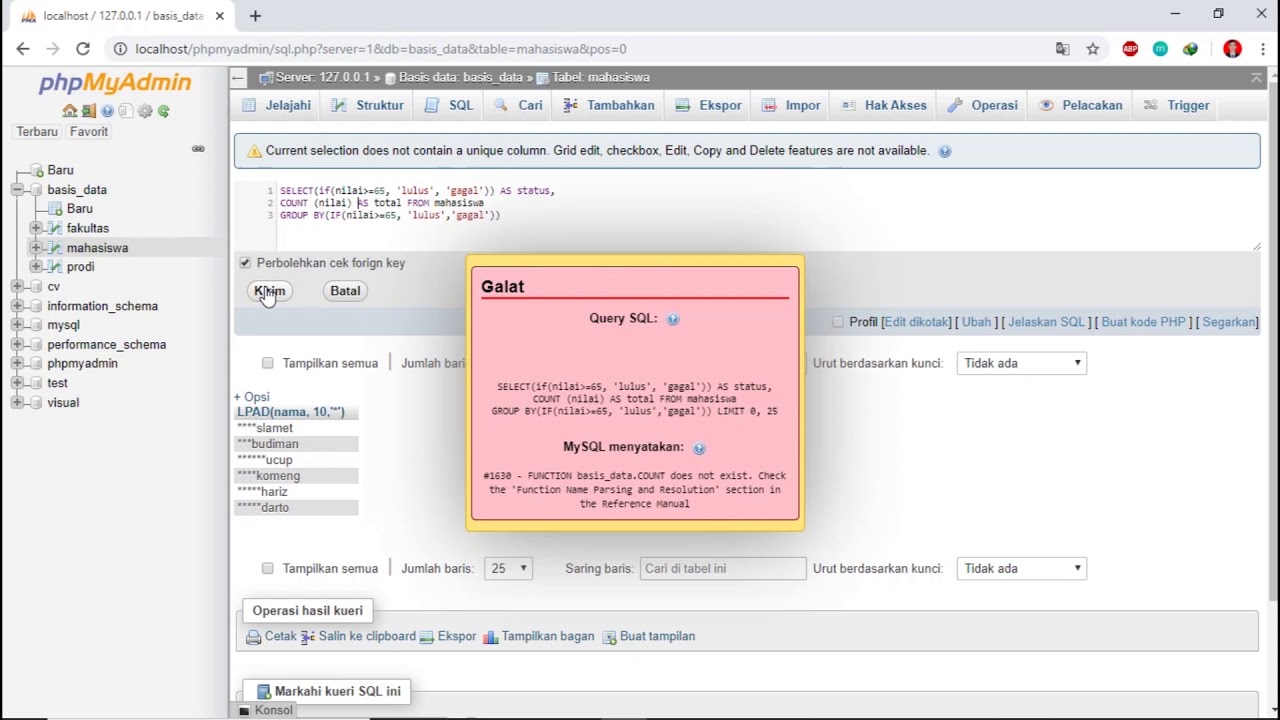Viewport: 1280px width, 720px height.
Task: Open the navigation settings gear icon
Action: (145, 111)
